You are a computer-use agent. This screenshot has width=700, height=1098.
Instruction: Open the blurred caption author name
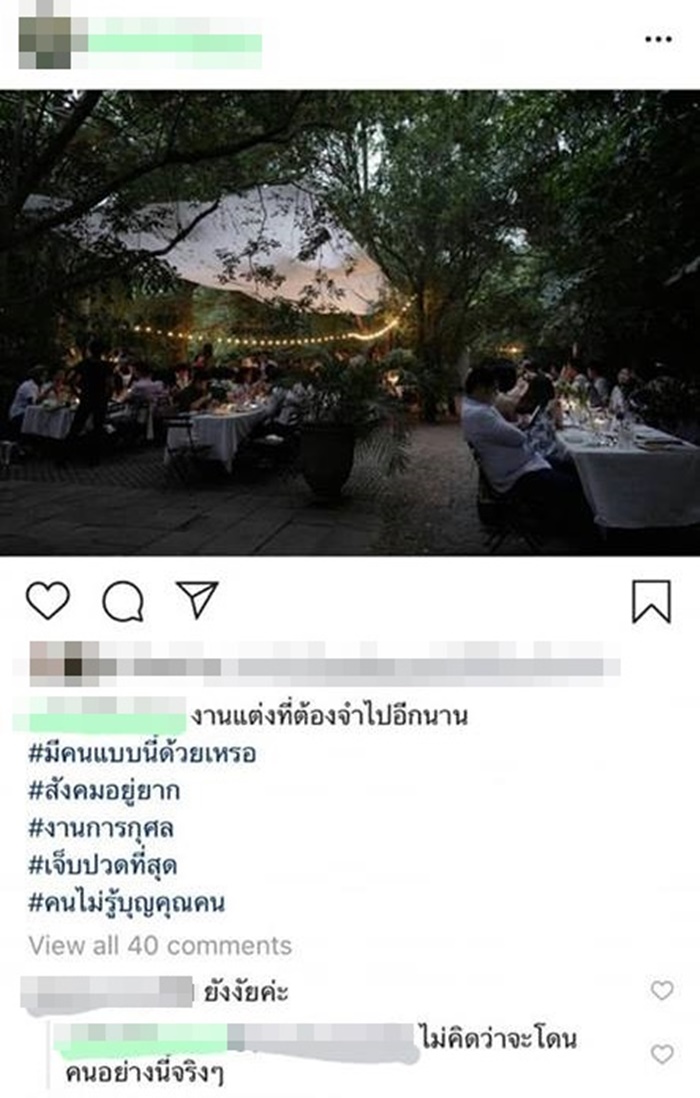100,714
